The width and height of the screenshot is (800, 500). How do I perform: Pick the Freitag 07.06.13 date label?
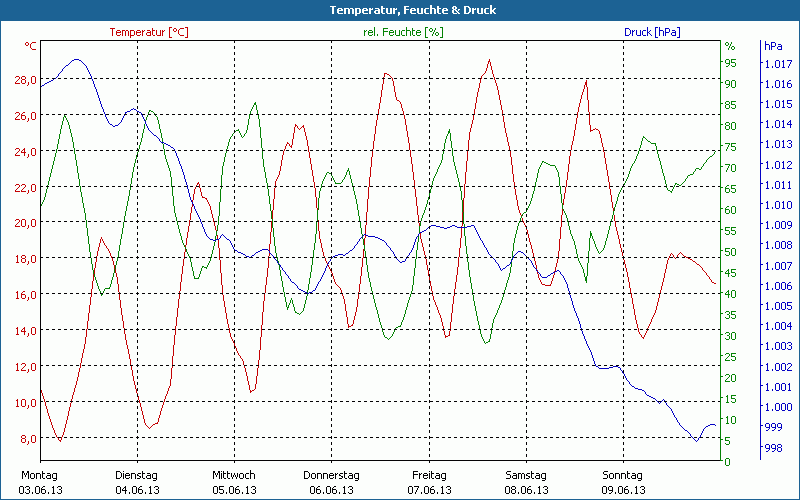tap(429, 482)
